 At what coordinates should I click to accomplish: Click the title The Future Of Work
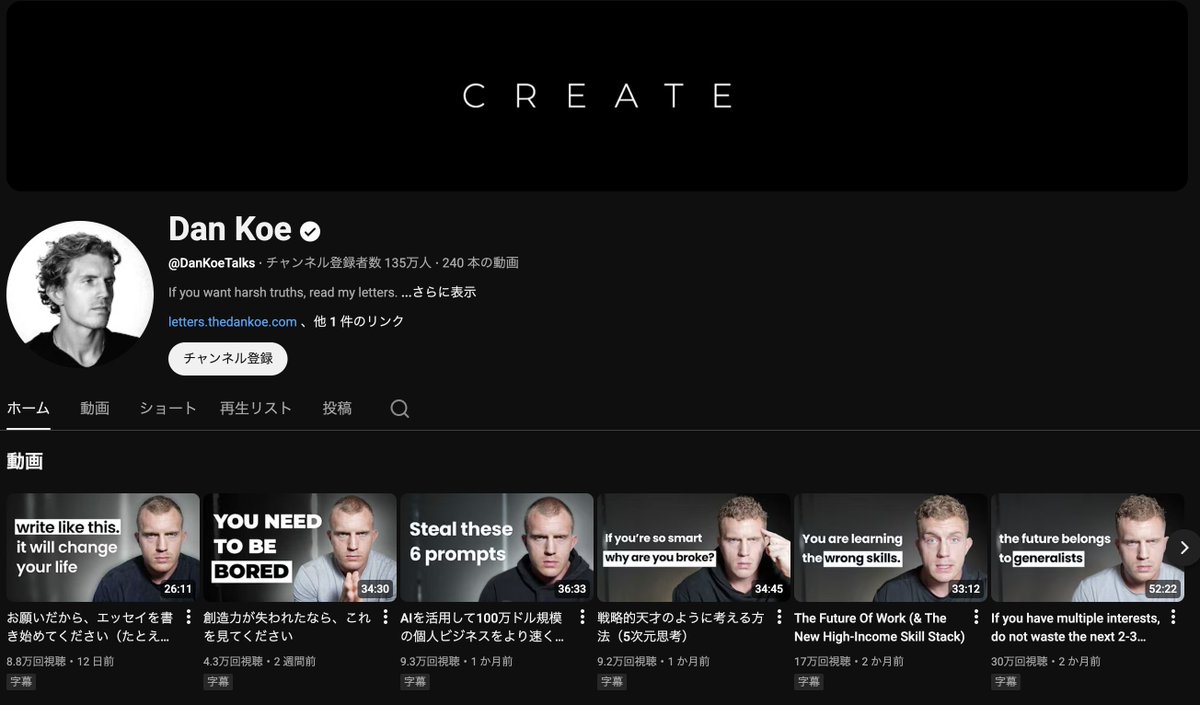coord(880,627)
